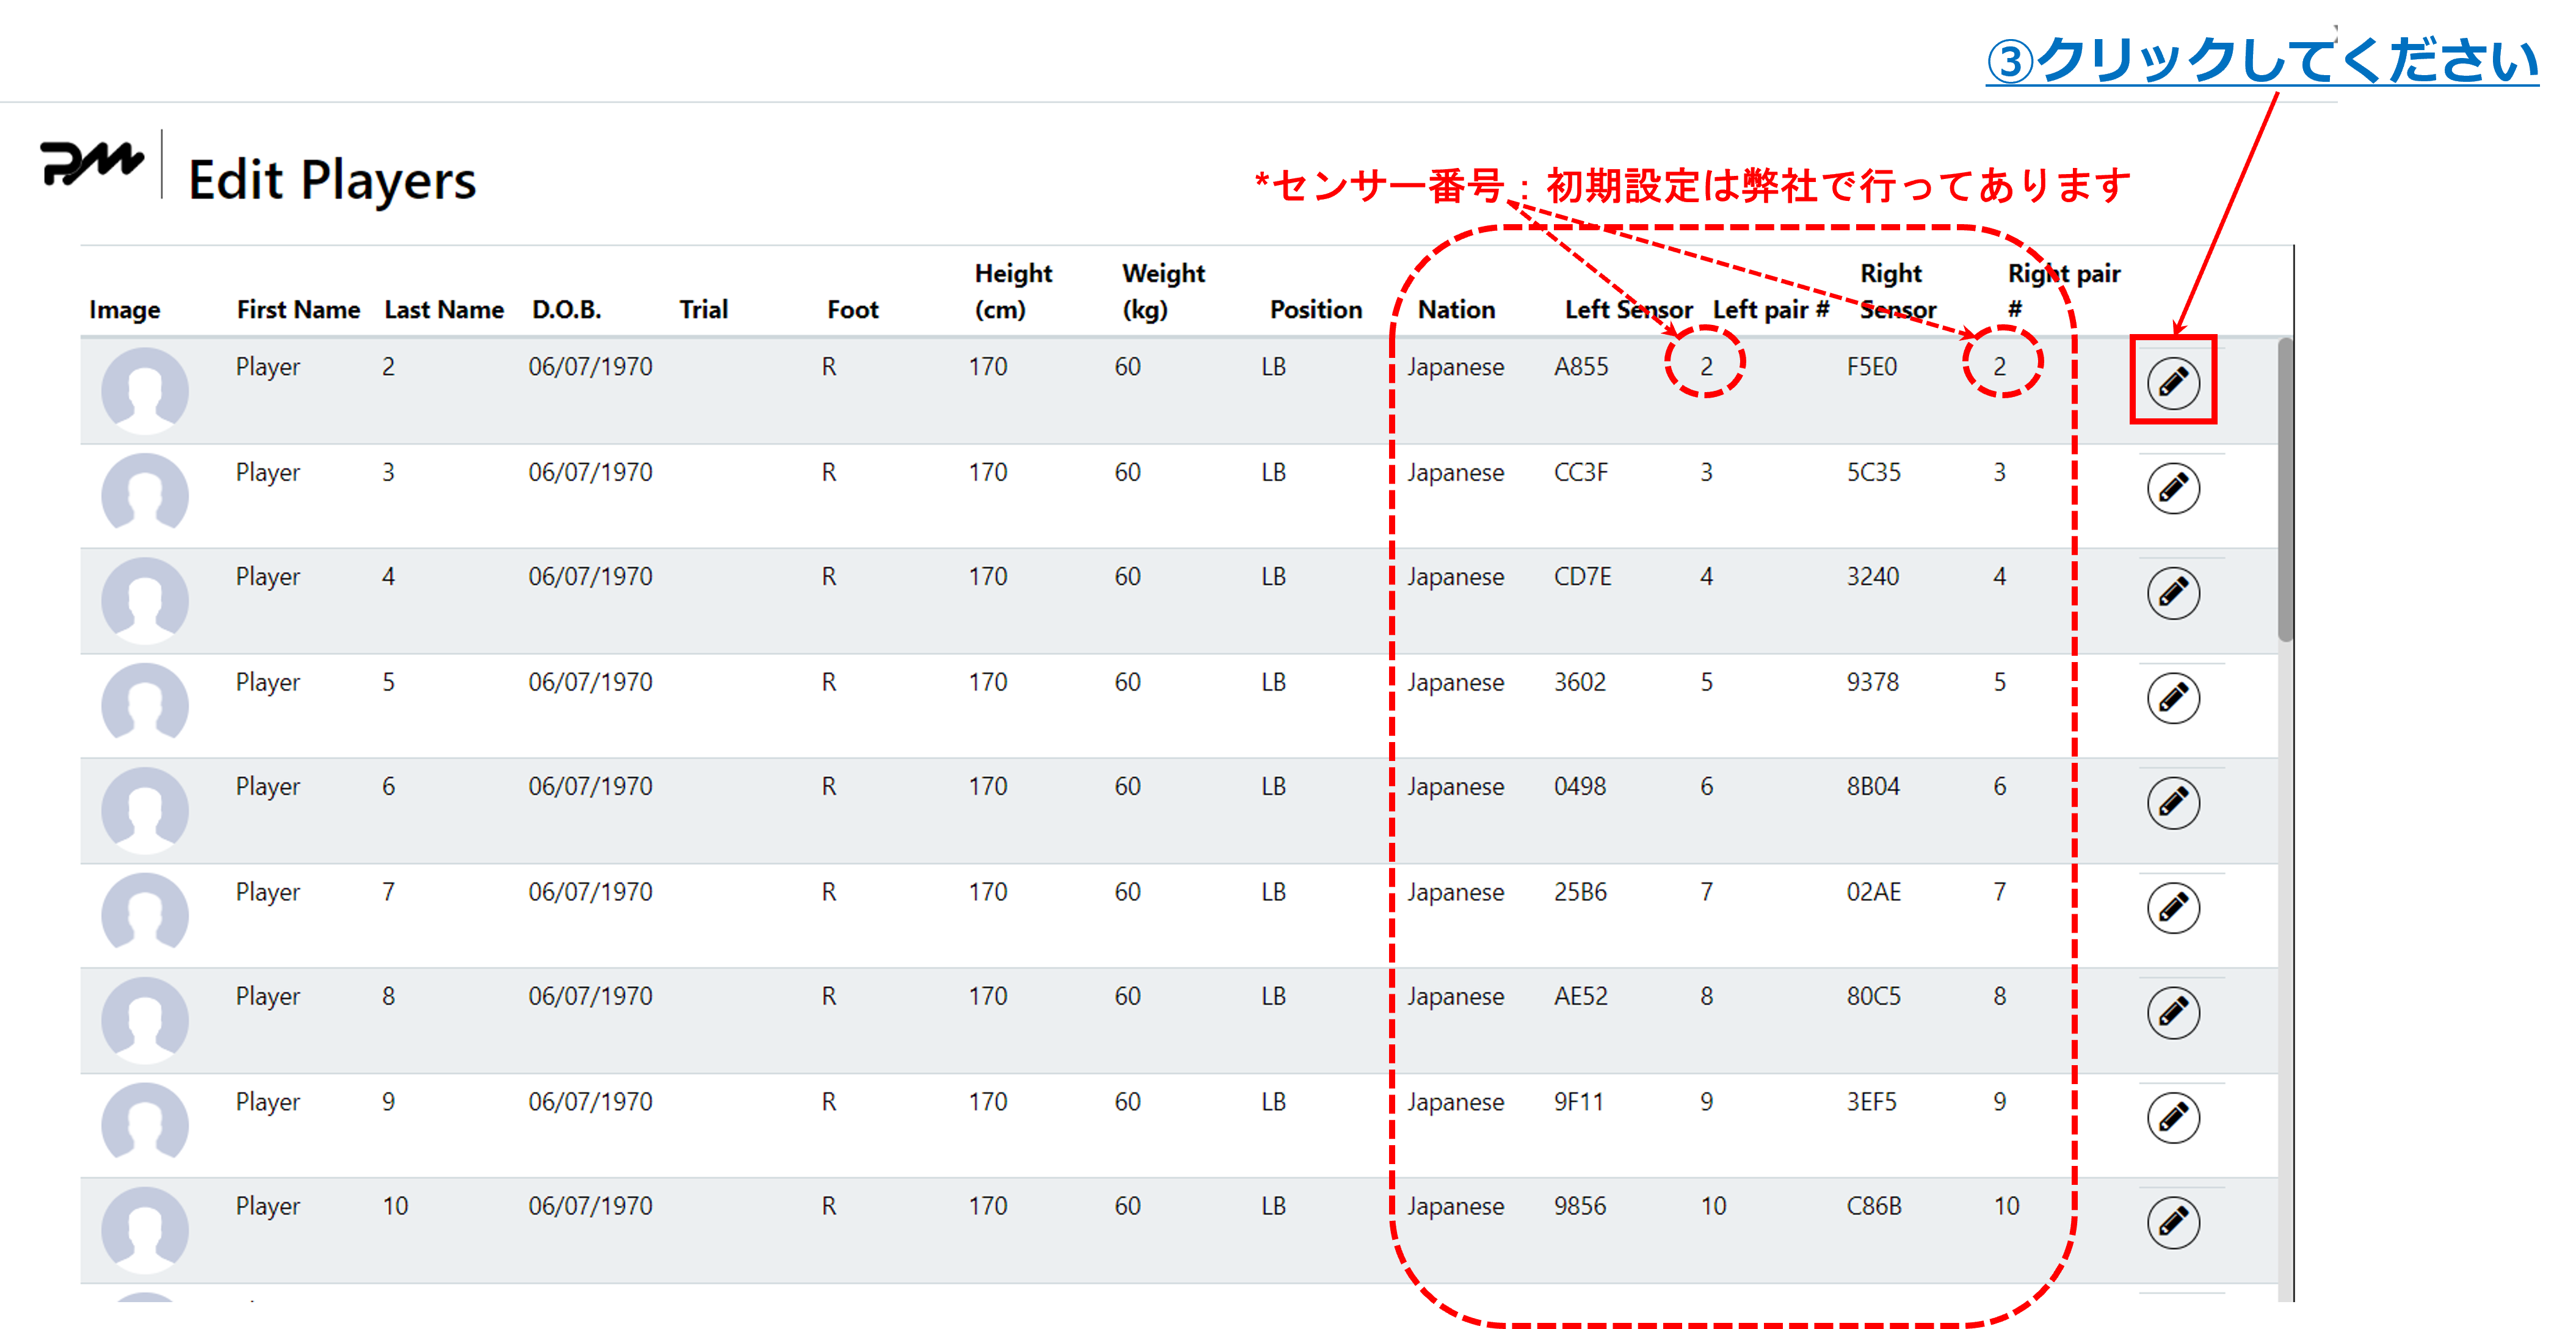Image resolution: width=2576 pixels, height=1329 pixels.
Task: Click avatar image of Player 2
Action: point(145,390)
